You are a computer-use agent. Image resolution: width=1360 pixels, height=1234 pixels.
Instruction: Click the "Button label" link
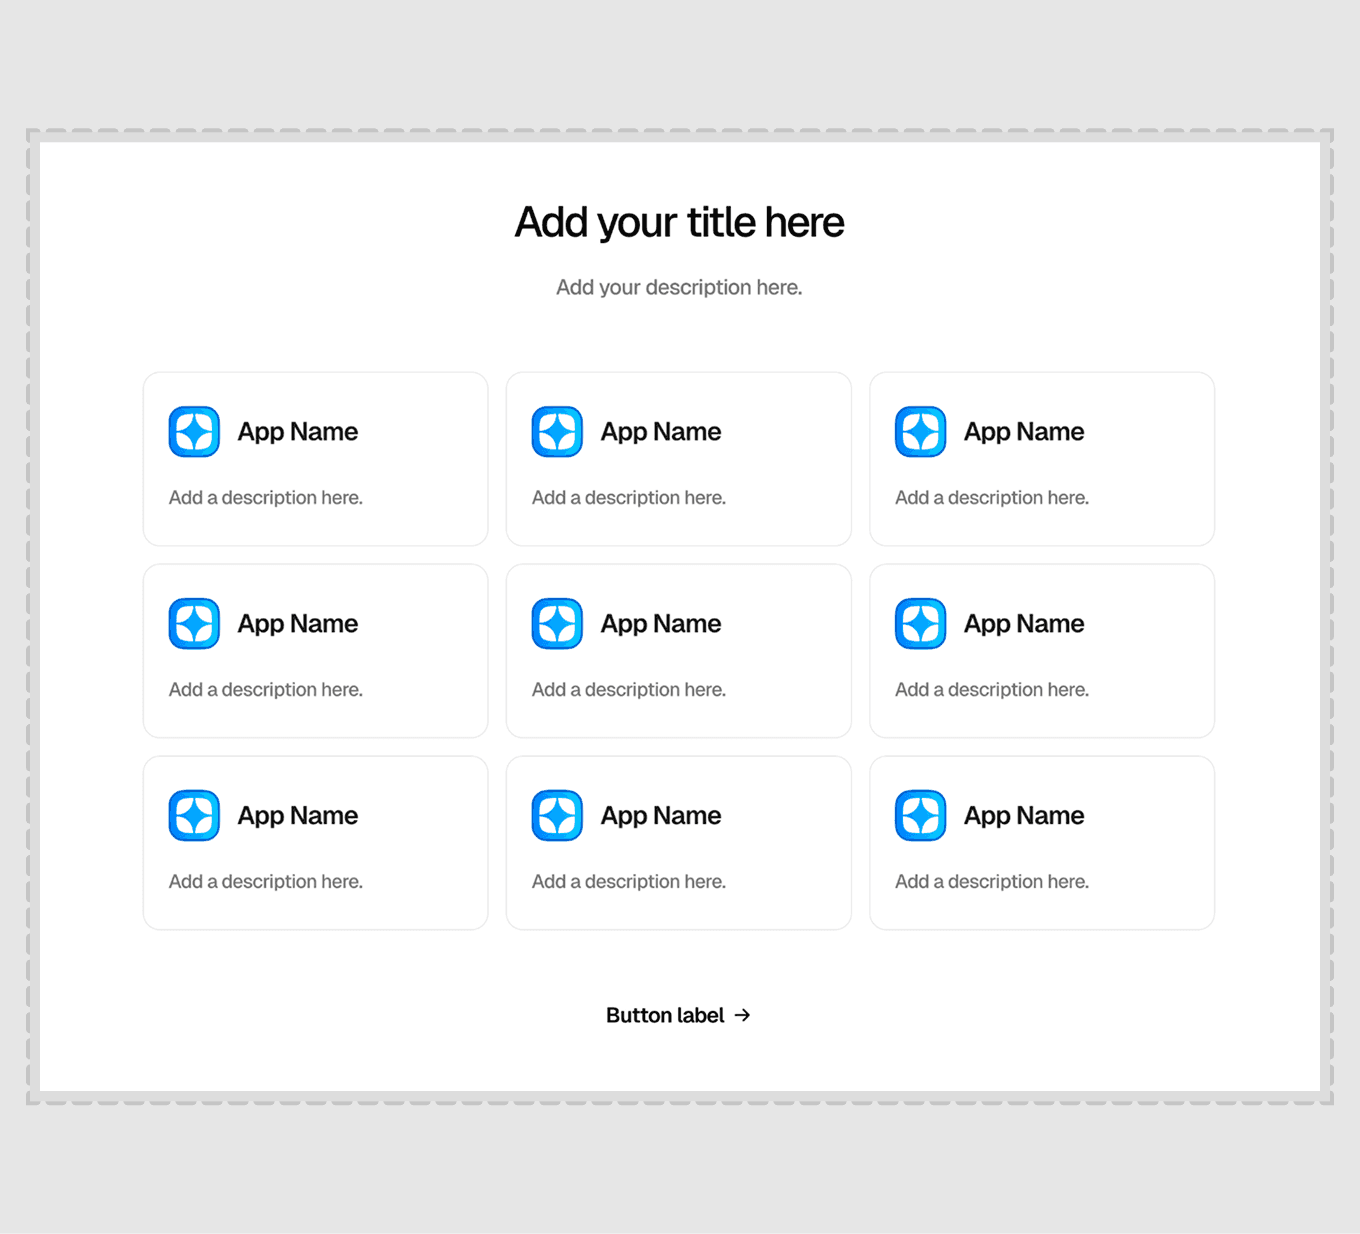(x=678, y=1015)
